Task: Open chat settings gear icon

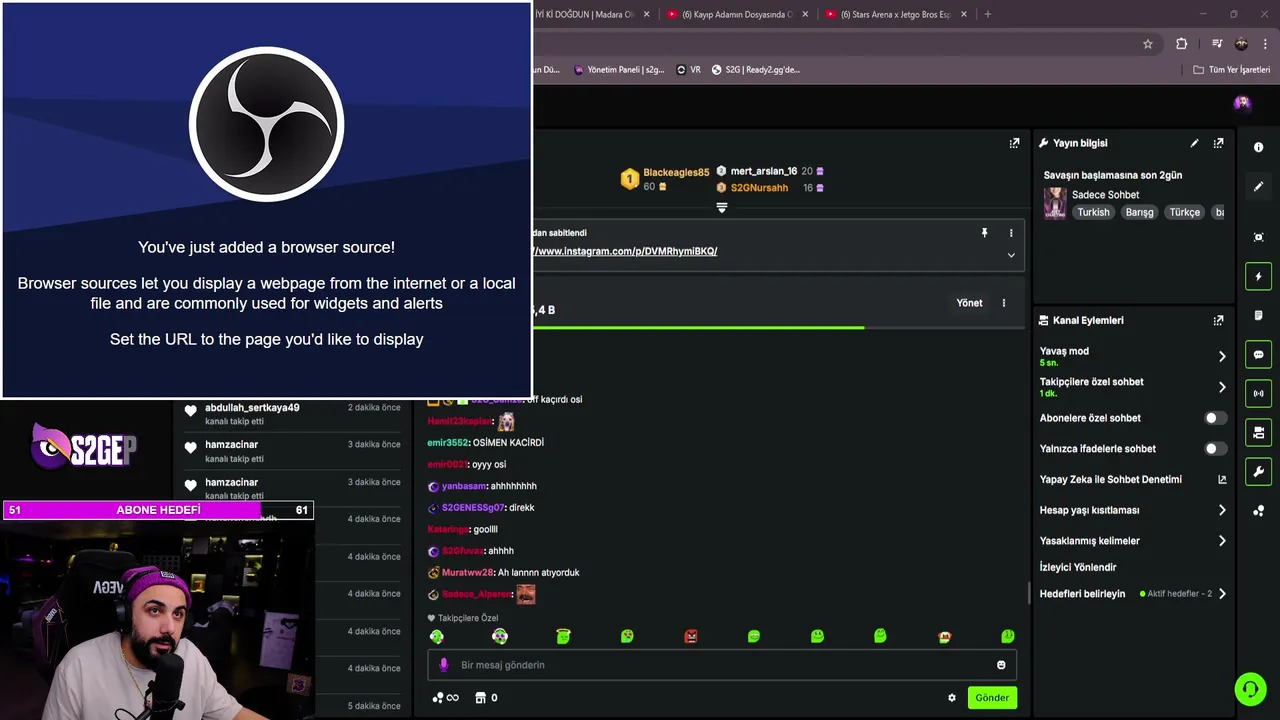Action: 952,698
